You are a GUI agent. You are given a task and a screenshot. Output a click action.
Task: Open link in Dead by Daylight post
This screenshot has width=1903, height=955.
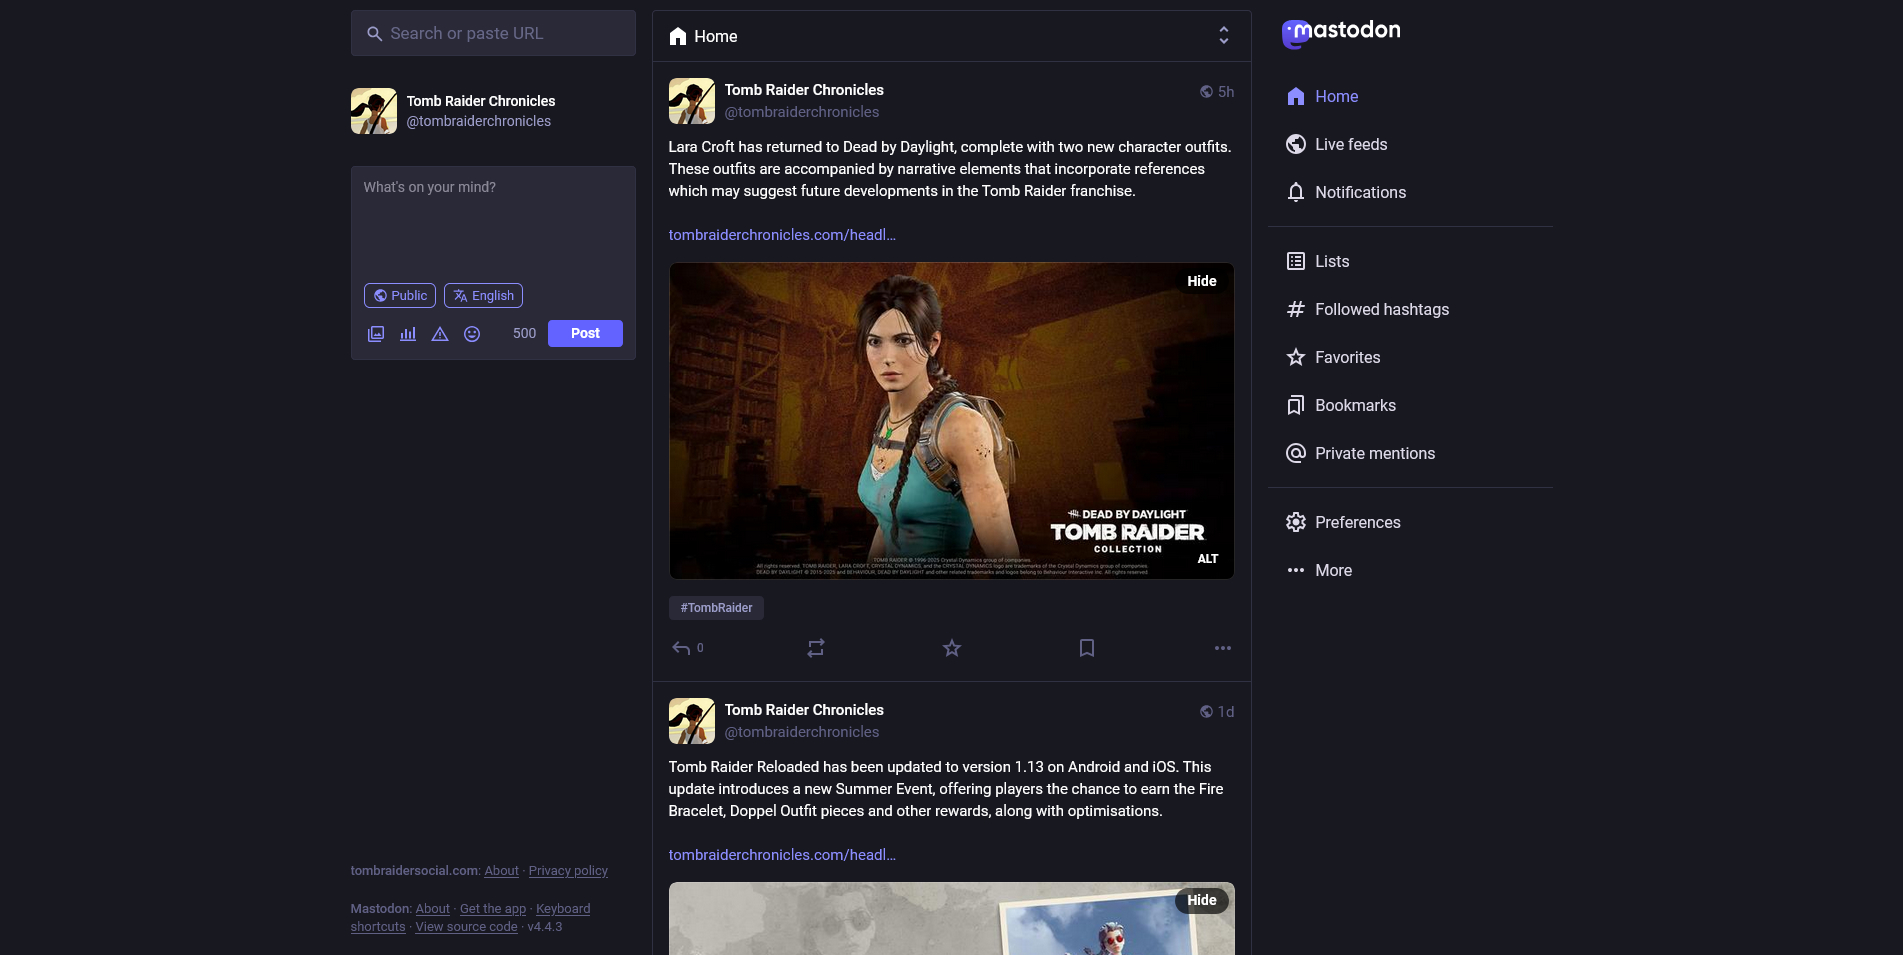[782, 235]
